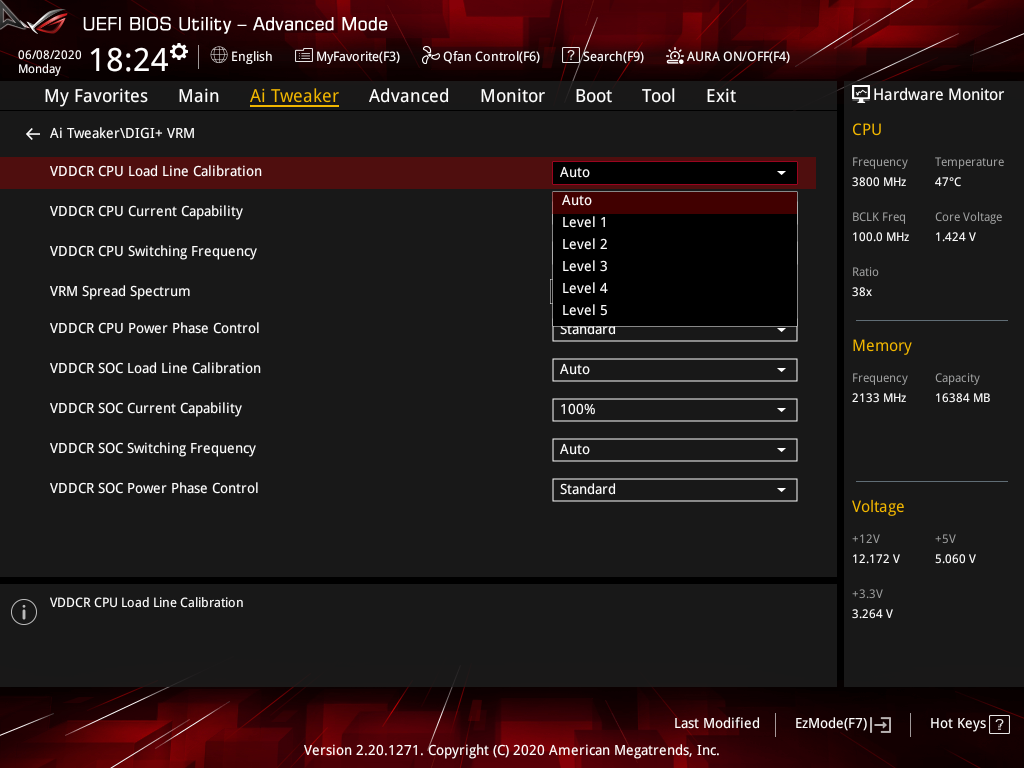Image resolution: width=1024 pixels, height=768 pixels.
Task: Click the info icon in help area
Action: (x=24, y=612)
